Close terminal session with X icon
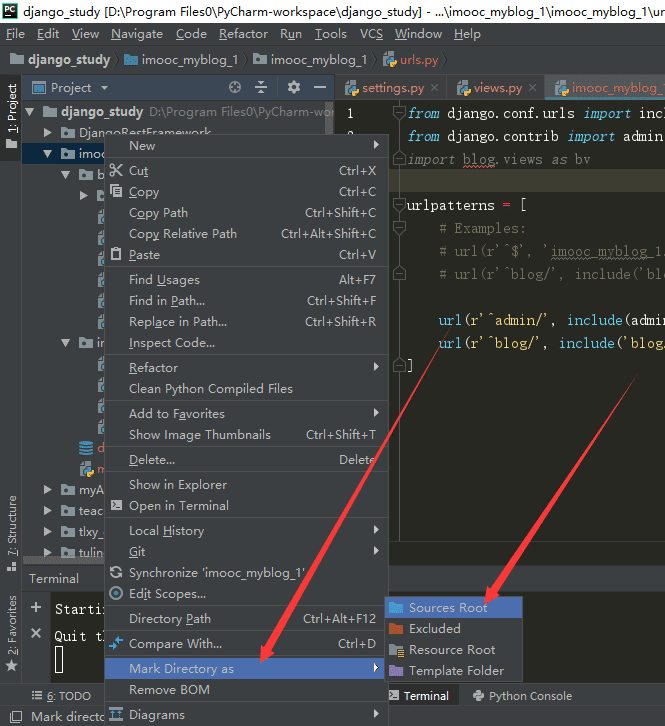665x726 pixels. (36, 633)
